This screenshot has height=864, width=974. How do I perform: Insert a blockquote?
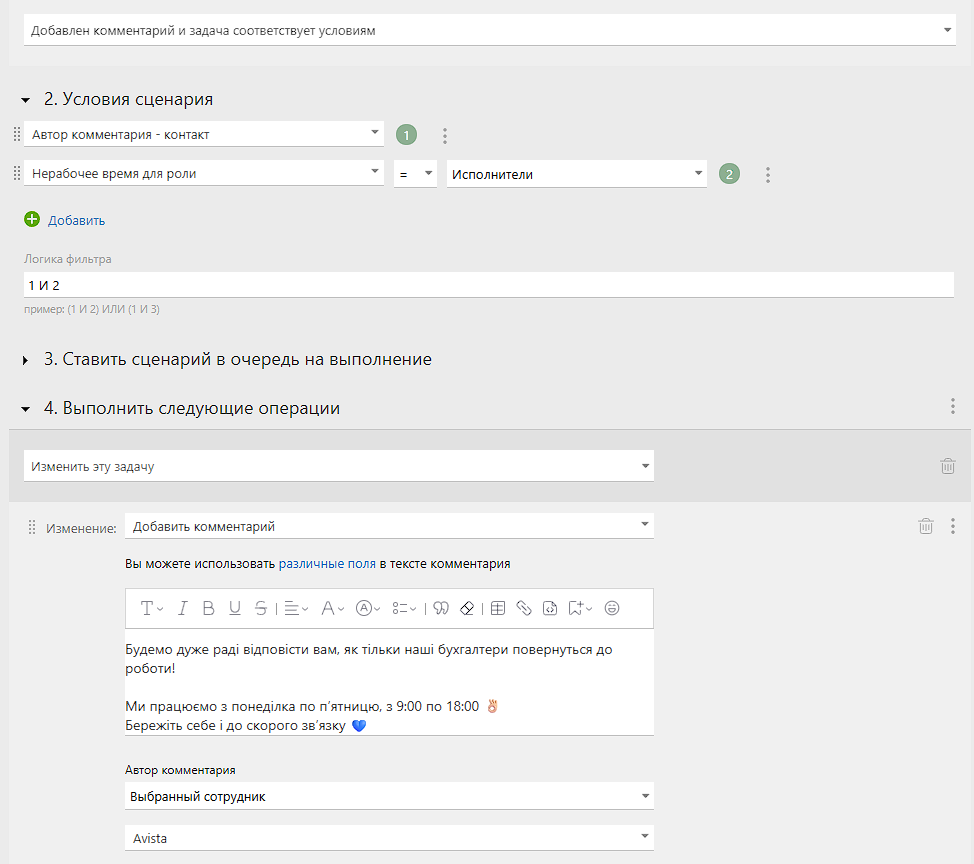coord(441,608)
